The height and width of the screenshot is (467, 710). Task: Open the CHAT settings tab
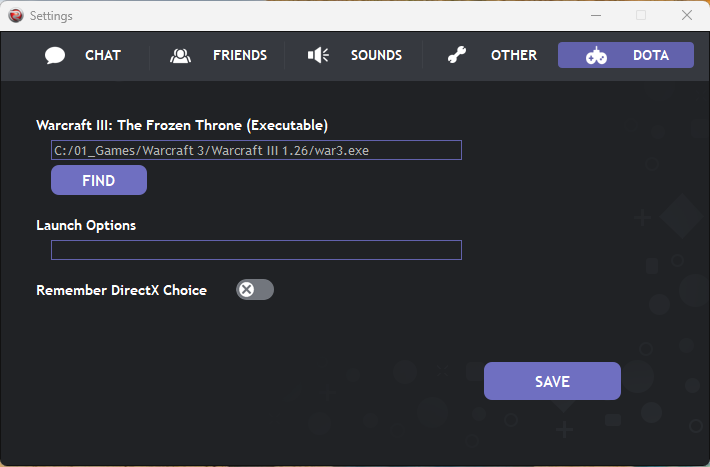[103, 55]
